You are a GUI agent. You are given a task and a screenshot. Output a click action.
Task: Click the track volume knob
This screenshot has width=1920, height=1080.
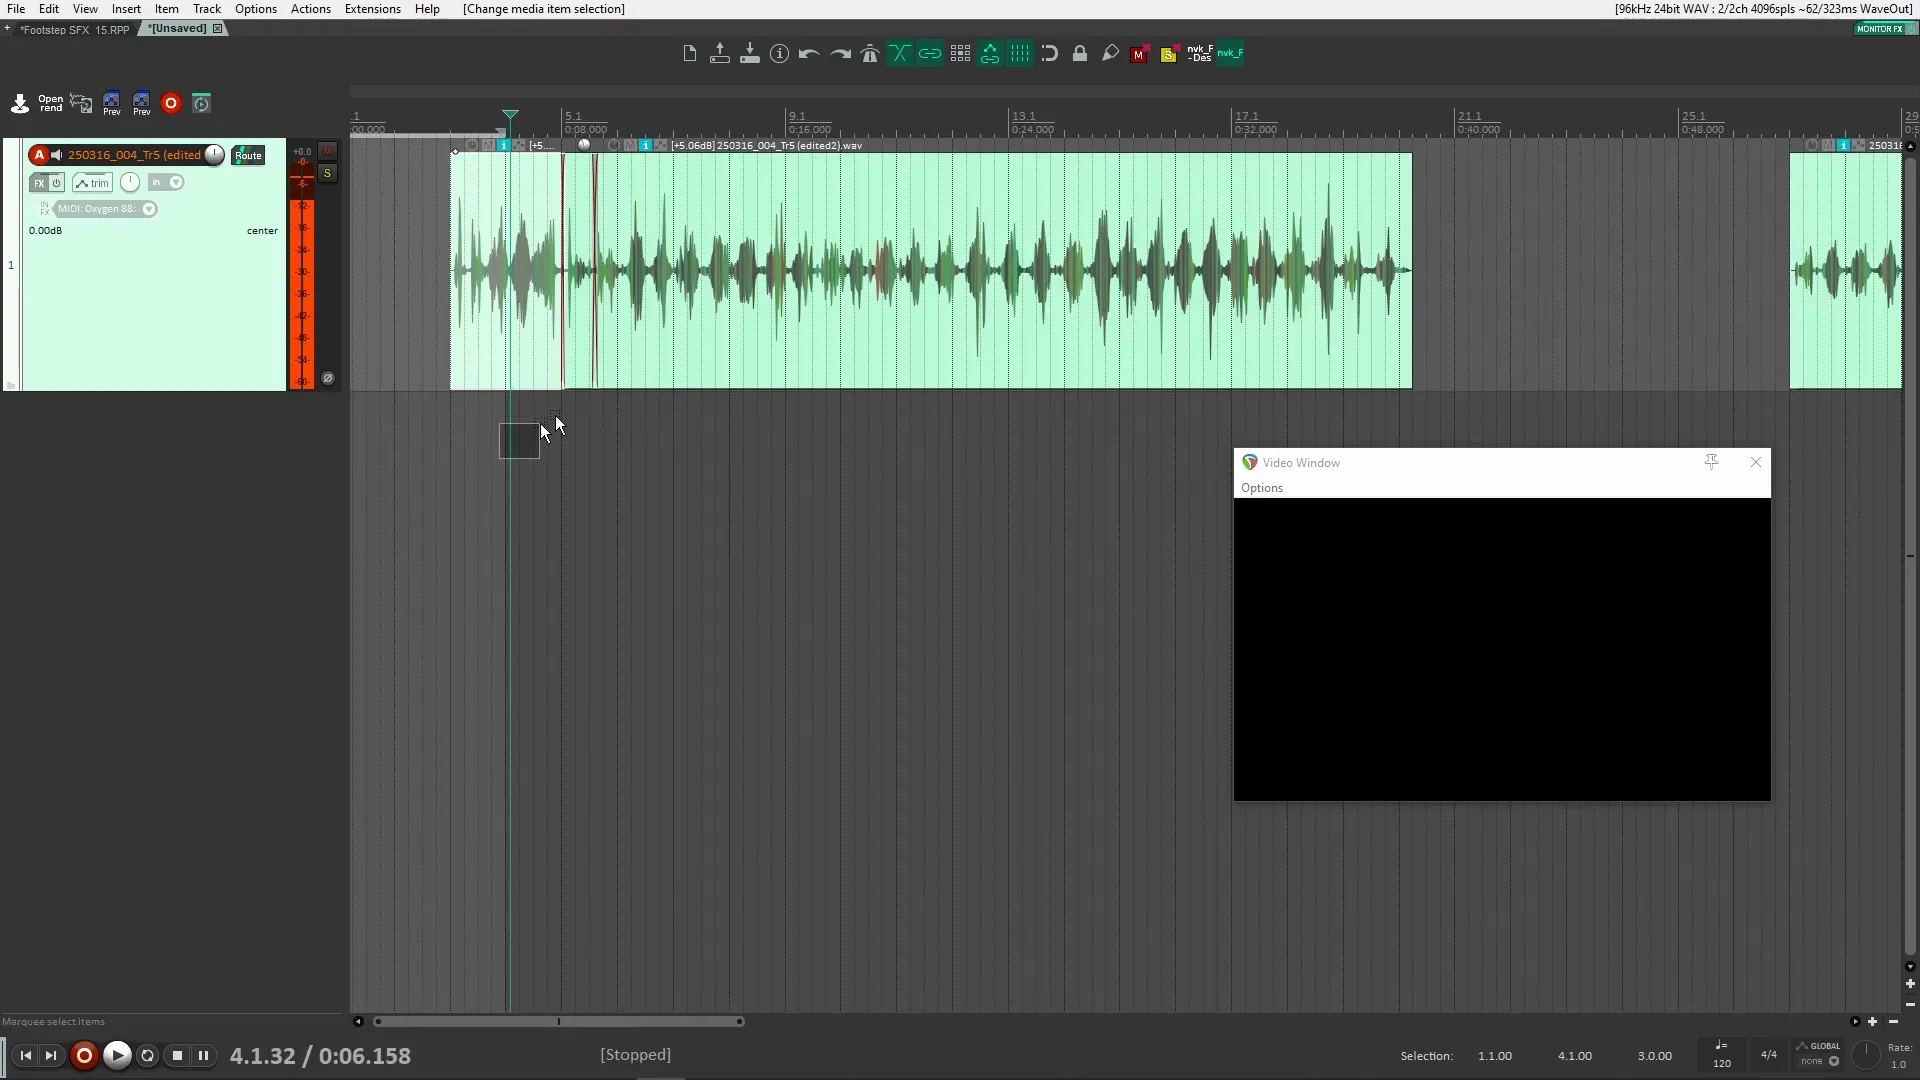click(x=214, y=154)
